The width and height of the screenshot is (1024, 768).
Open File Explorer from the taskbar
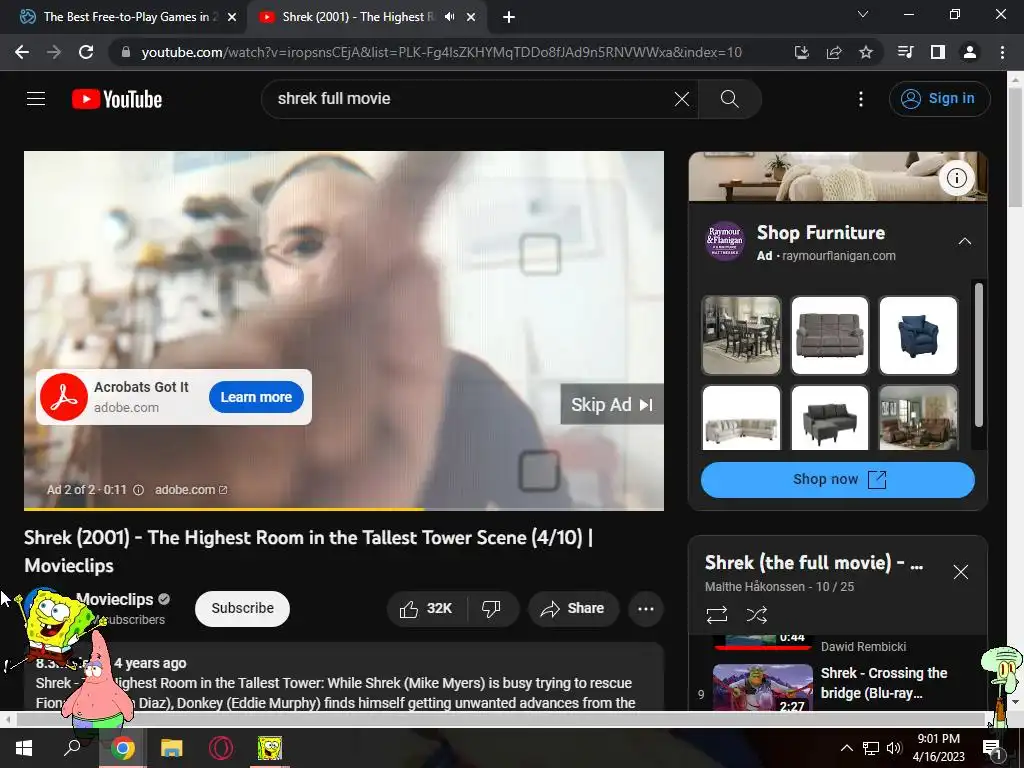tap(172, 748)
